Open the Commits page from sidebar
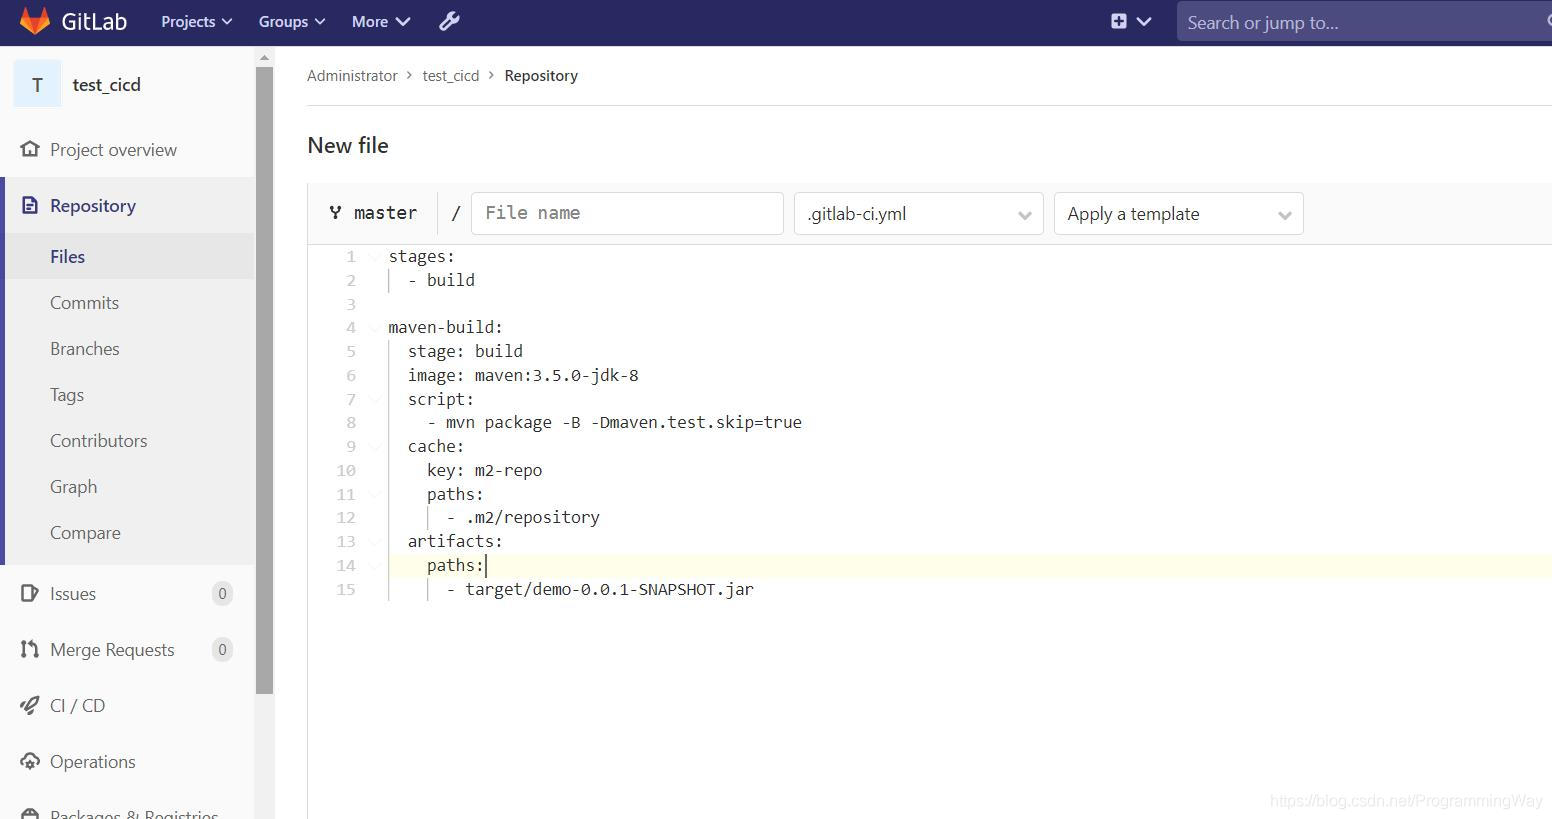 tap(84, 302)
